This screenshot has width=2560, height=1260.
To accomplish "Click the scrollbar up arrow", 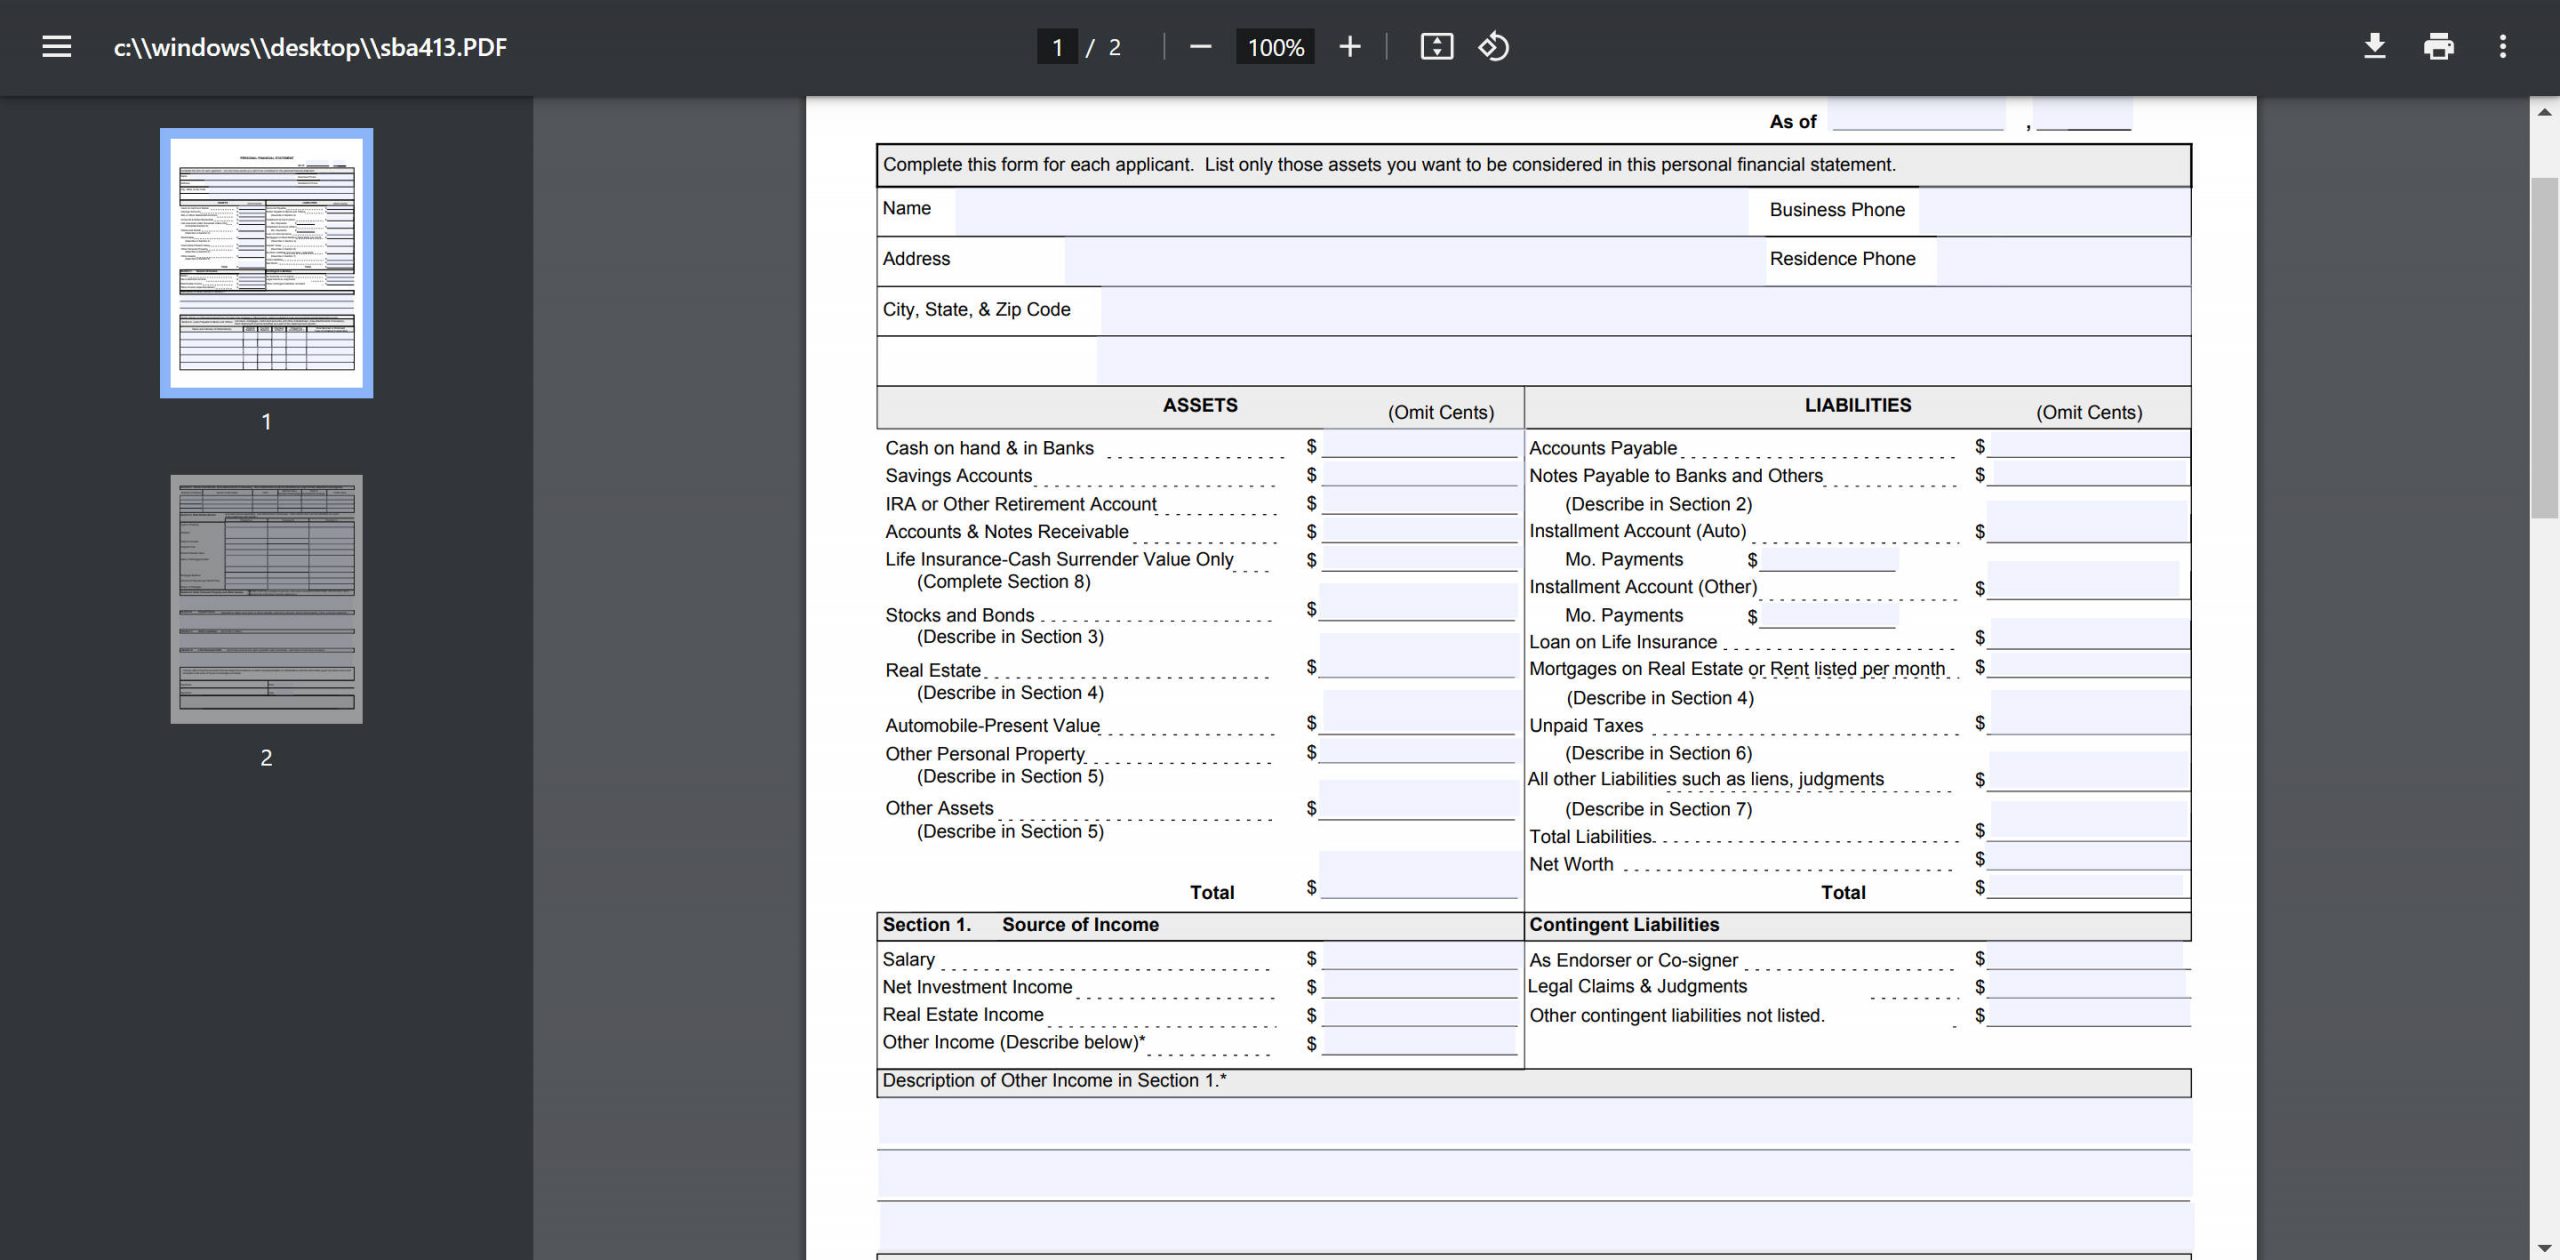I will tap(2545, 112).
